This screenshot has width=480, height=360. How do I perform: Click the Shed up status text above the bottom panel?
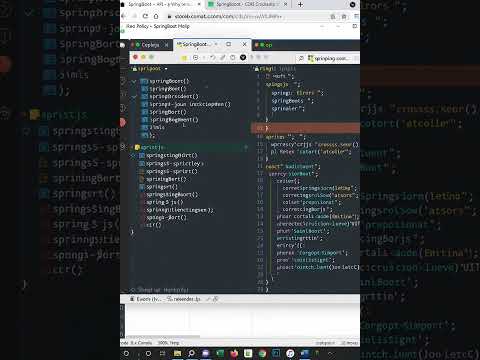[x=163, y=290]
